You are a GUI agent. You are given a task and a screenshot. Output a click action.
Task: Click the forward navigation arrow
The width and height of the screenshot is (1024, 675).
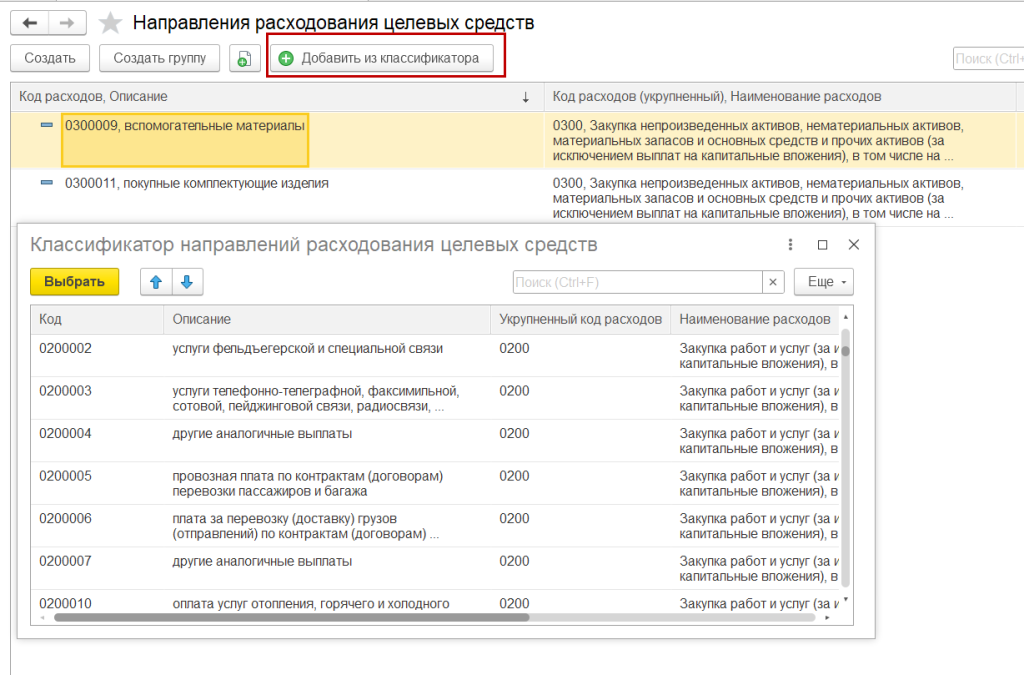tap(67, 23)
